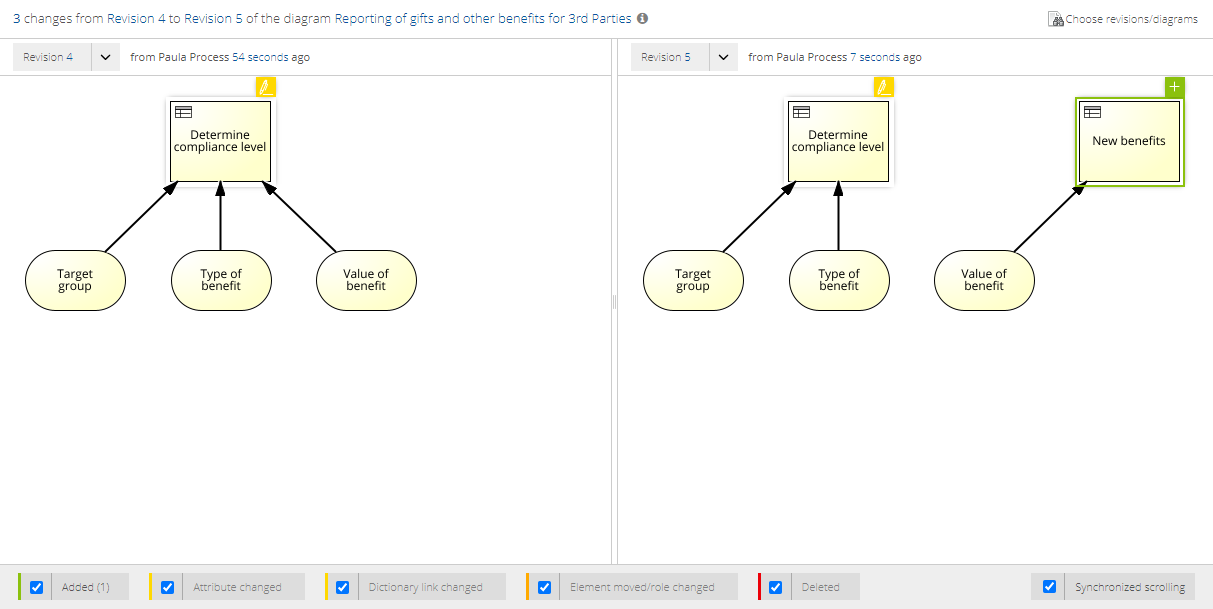Open Choose revisions/diagrams link
Viewport: 1213px width, 609px height.
(x=1131, y=19)
